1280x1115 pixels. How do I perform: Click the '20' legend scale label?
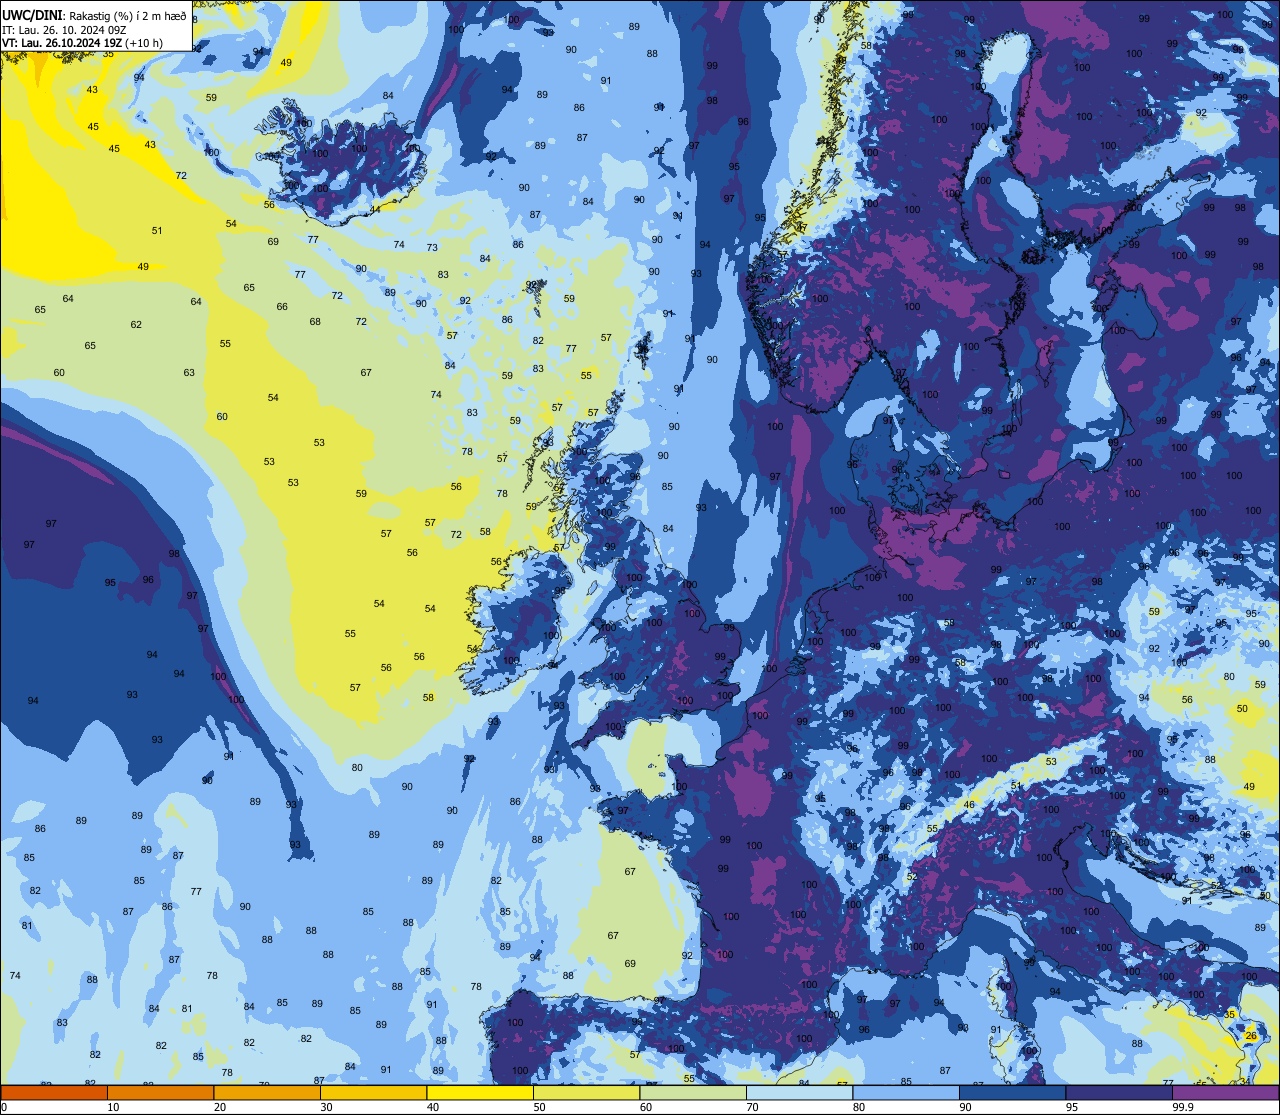pyautogui.click(x=220, y=1107)
